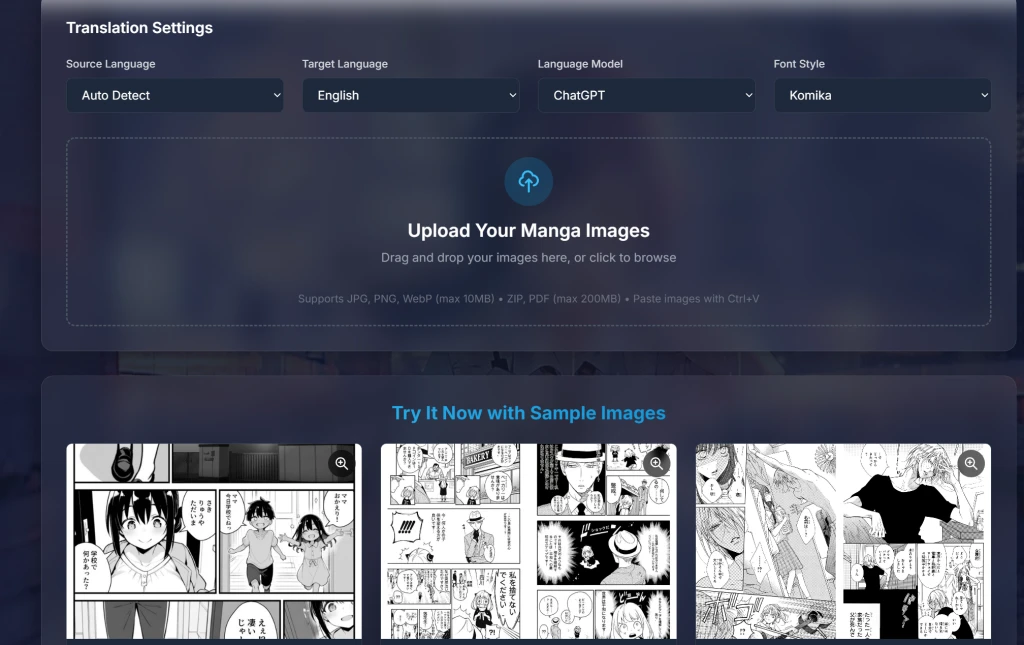Viewport: 1024px width, 645px height.
Task: Click the 'click to browse' drag-and-drop text
Action: click(528, 258)
